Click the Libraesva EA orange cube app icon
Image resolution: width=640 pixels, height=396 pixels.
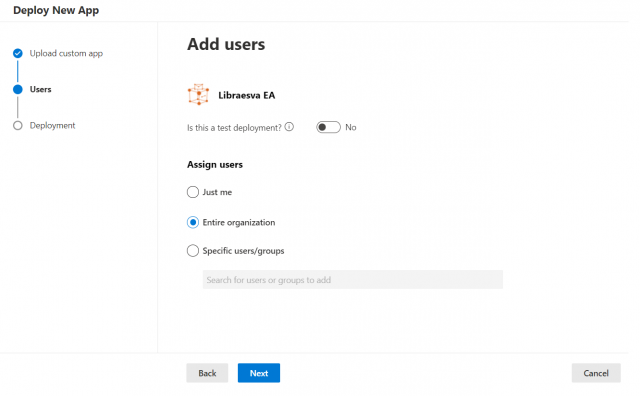[198, 95]
